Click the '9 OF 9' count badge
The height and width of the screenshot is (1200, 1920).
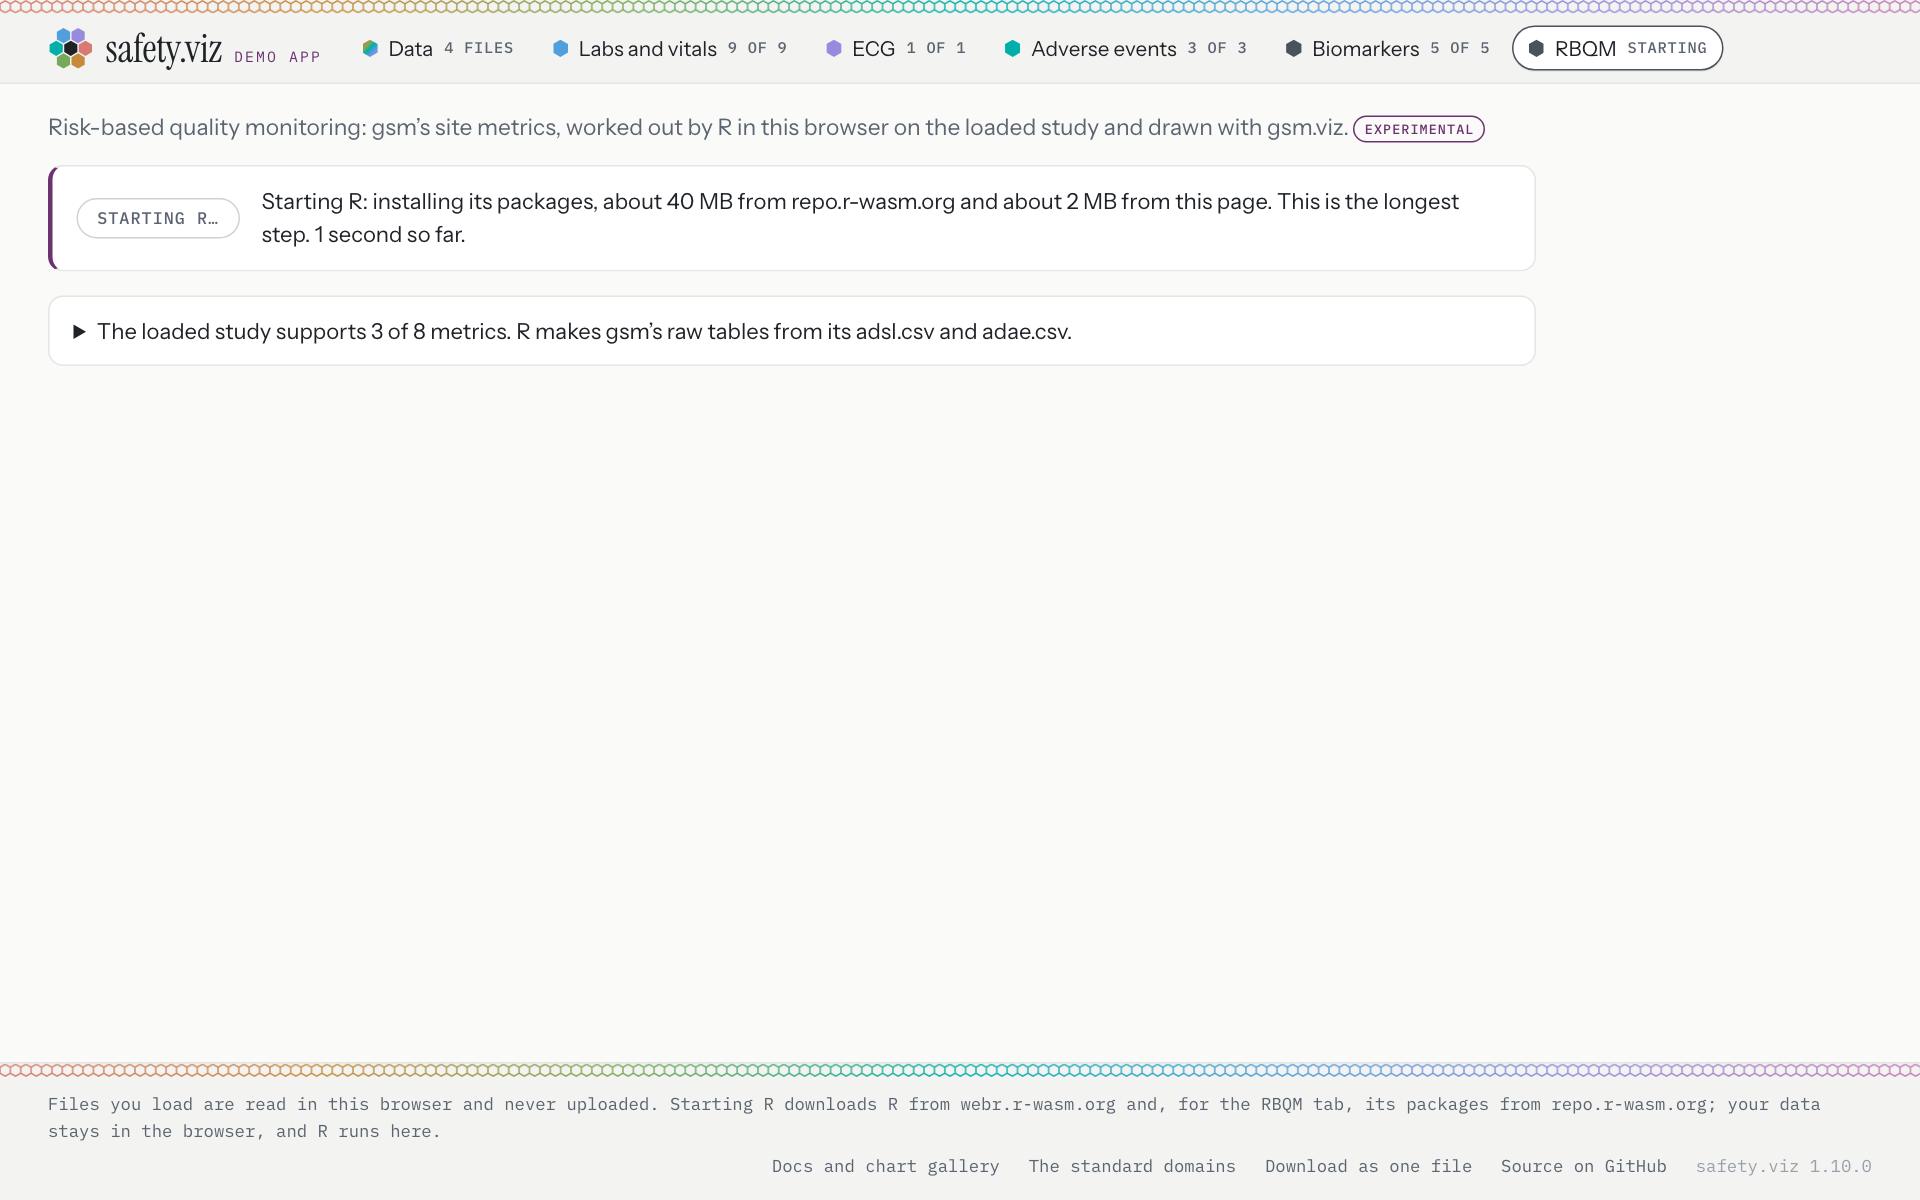pyautogui.click(x=757, y=48)
